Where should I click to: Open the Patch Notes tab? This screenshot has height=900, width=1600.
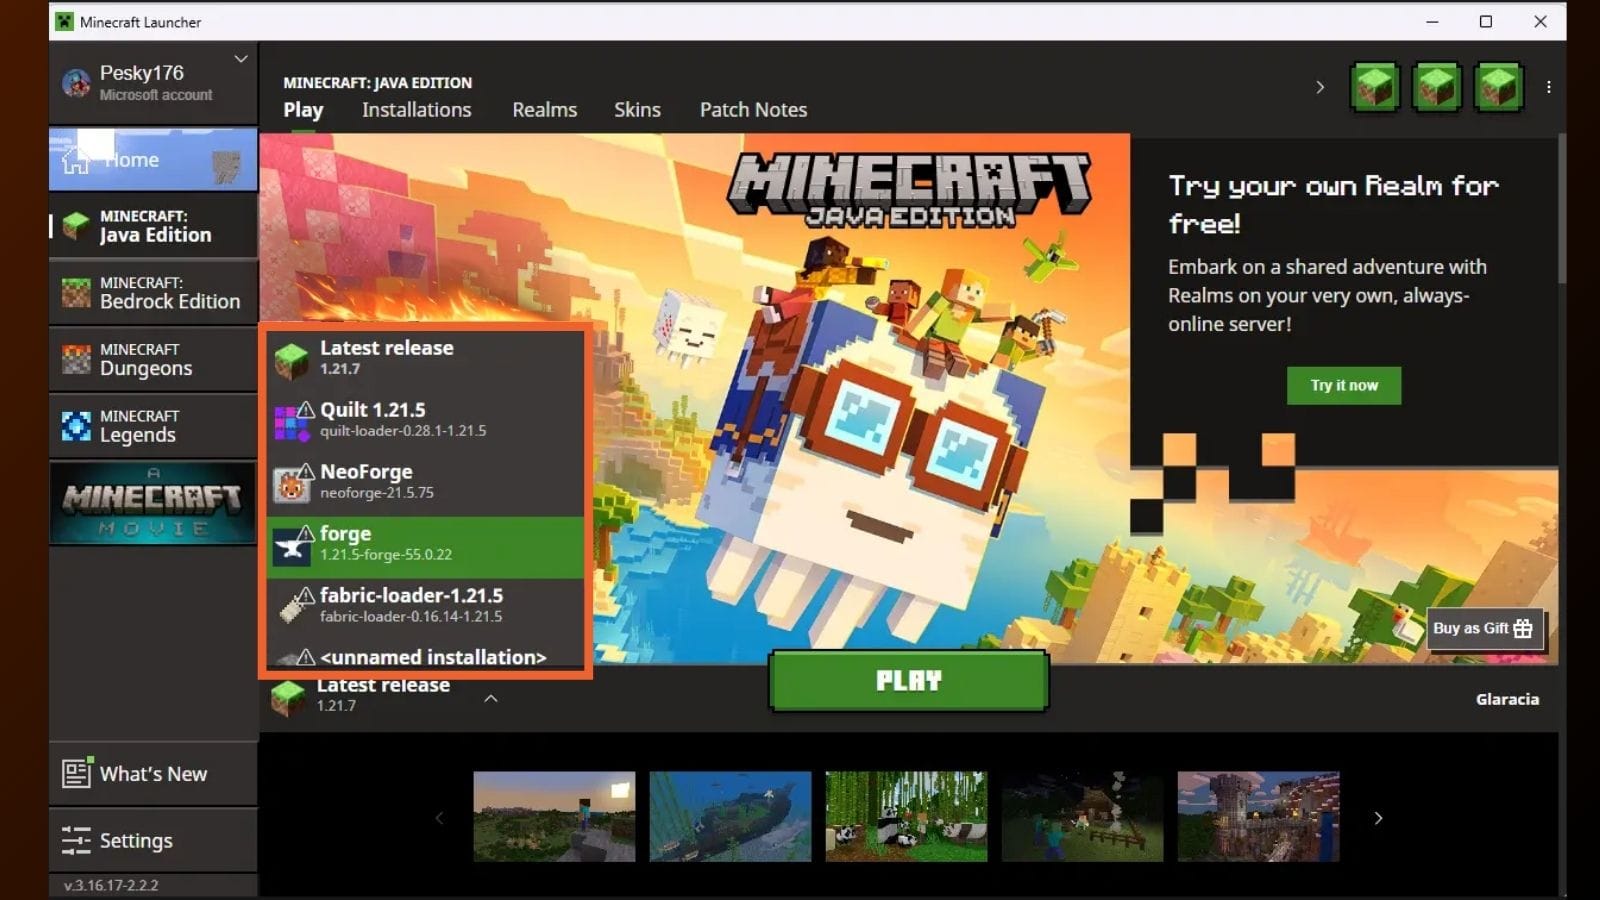point(753,110)
